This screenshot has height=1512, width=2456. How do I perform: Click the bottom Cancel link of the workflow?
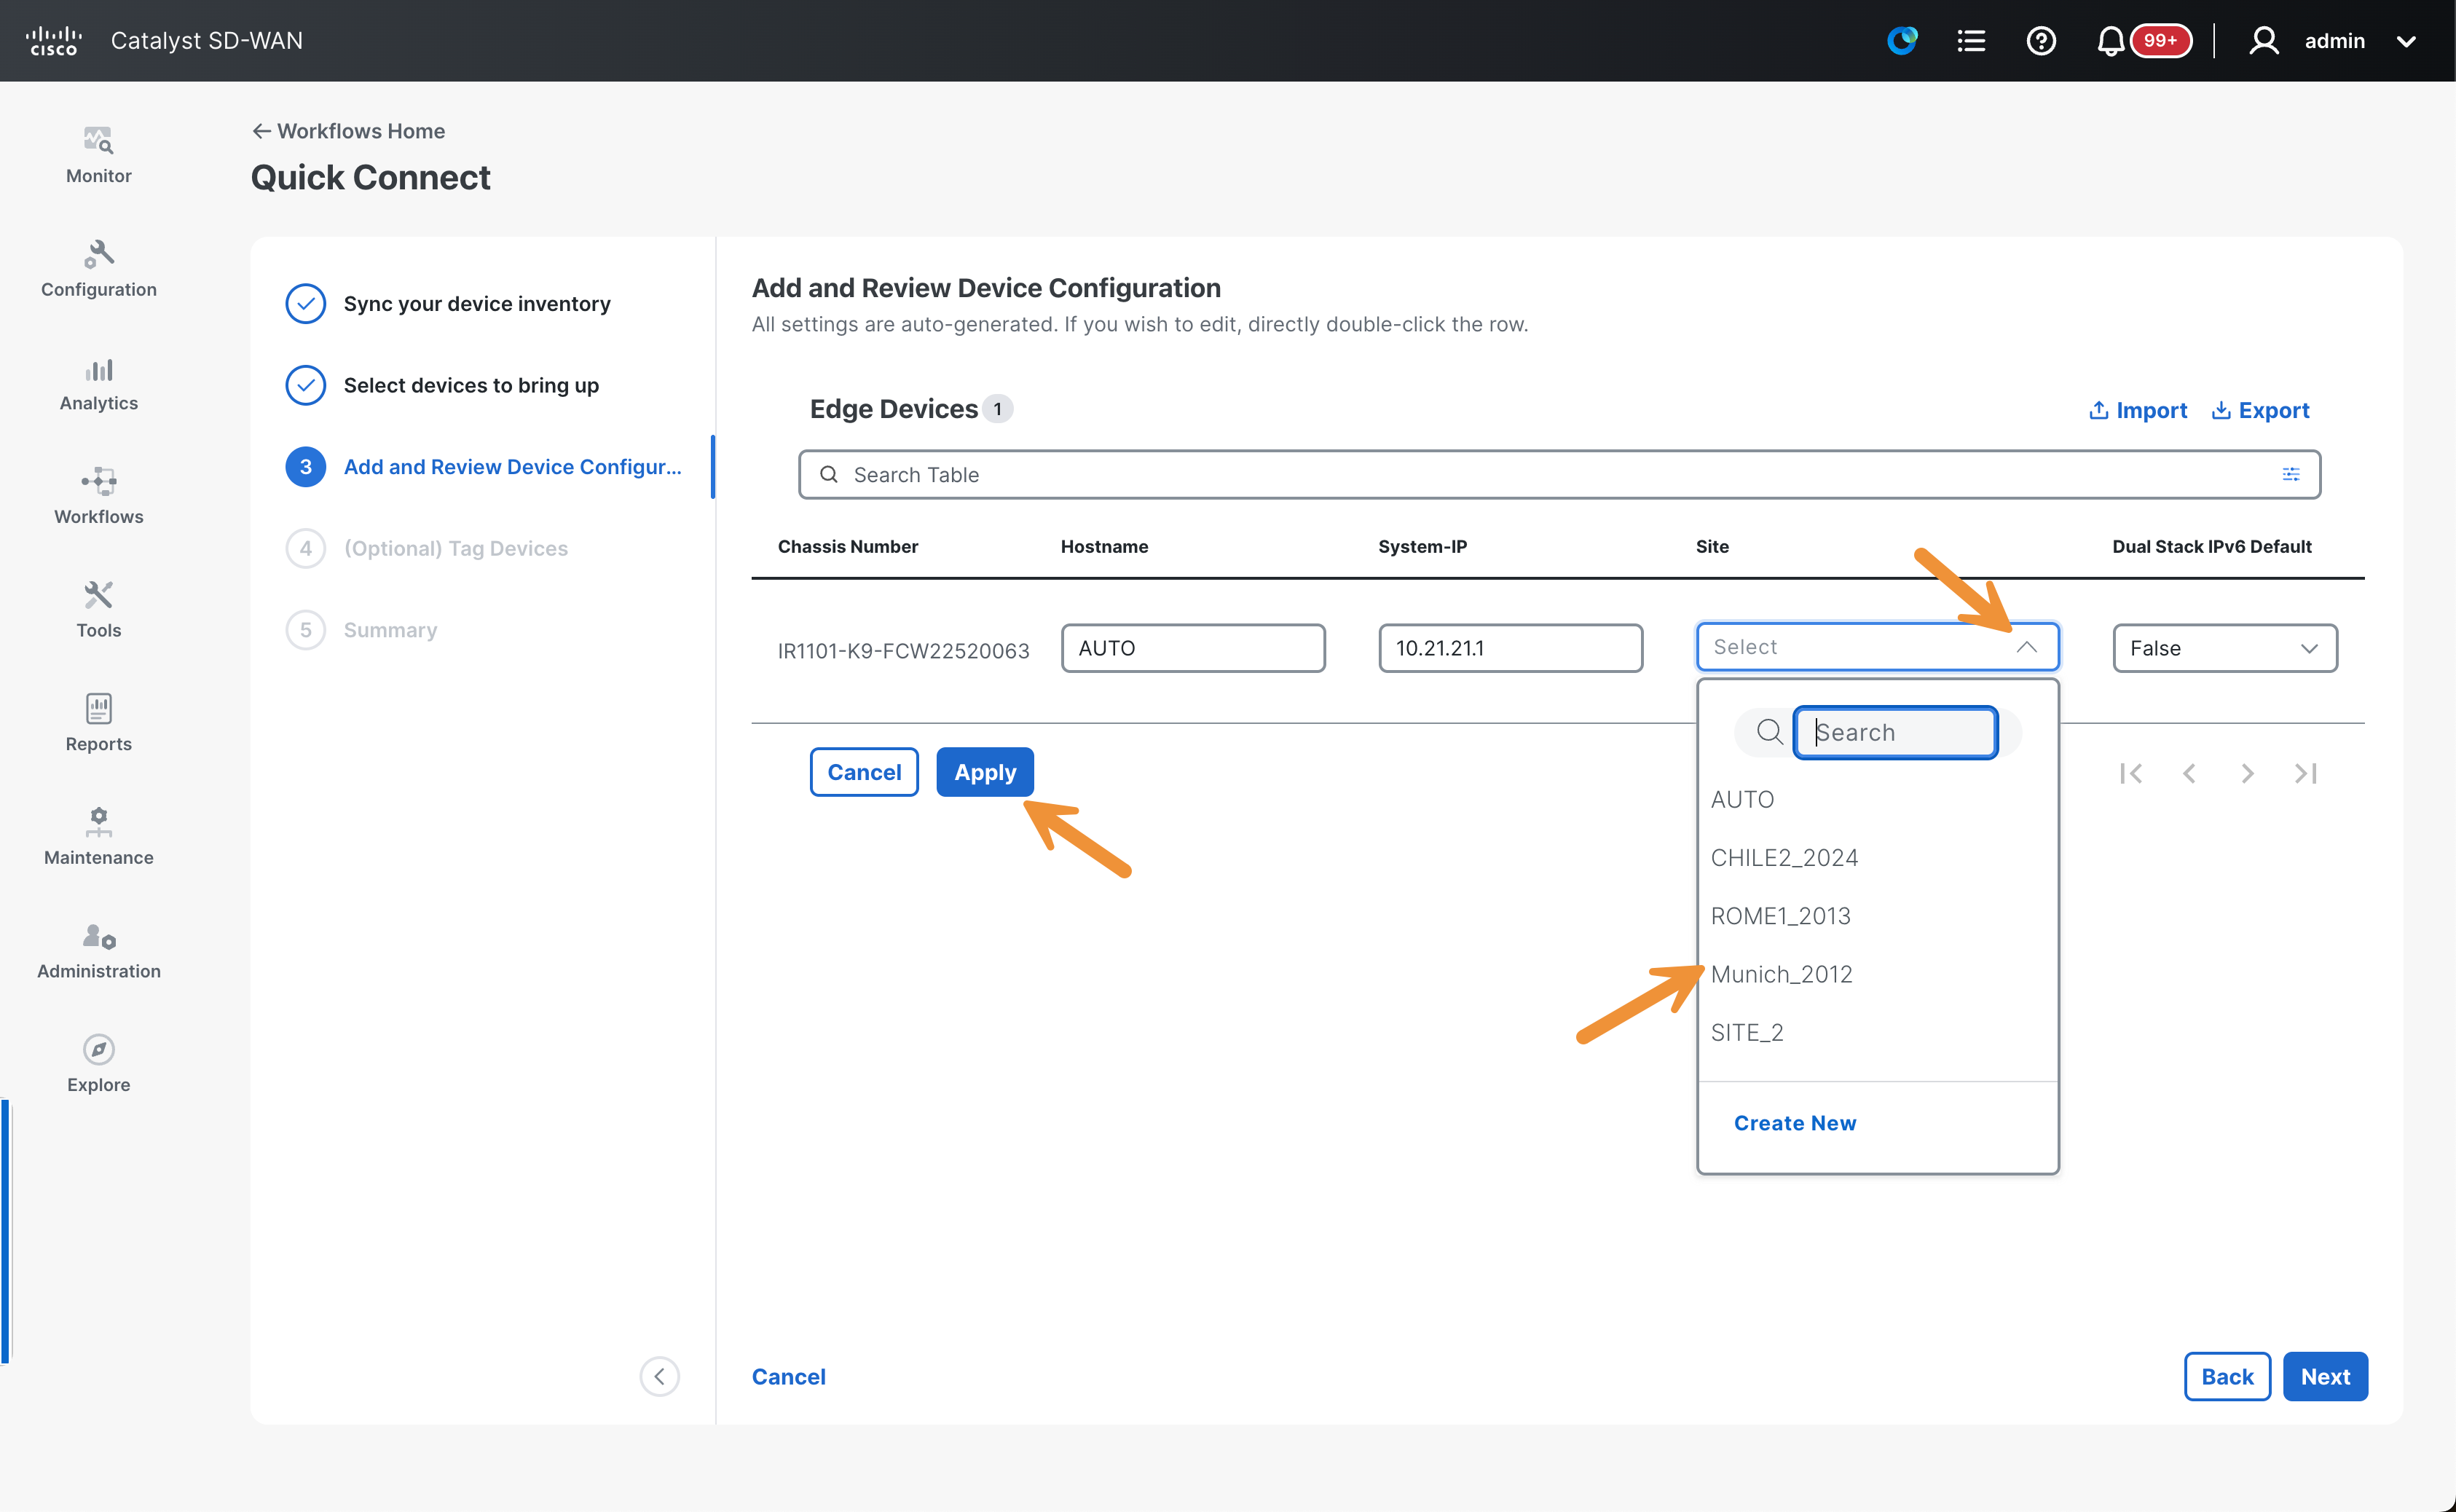(x=788, y=1376)
